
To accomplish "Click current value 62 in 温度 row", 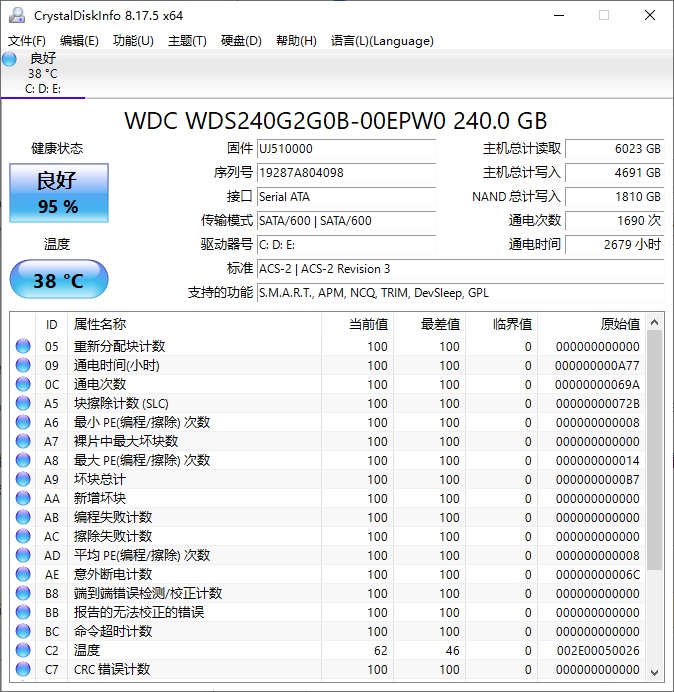I will [x=380, y=651].
